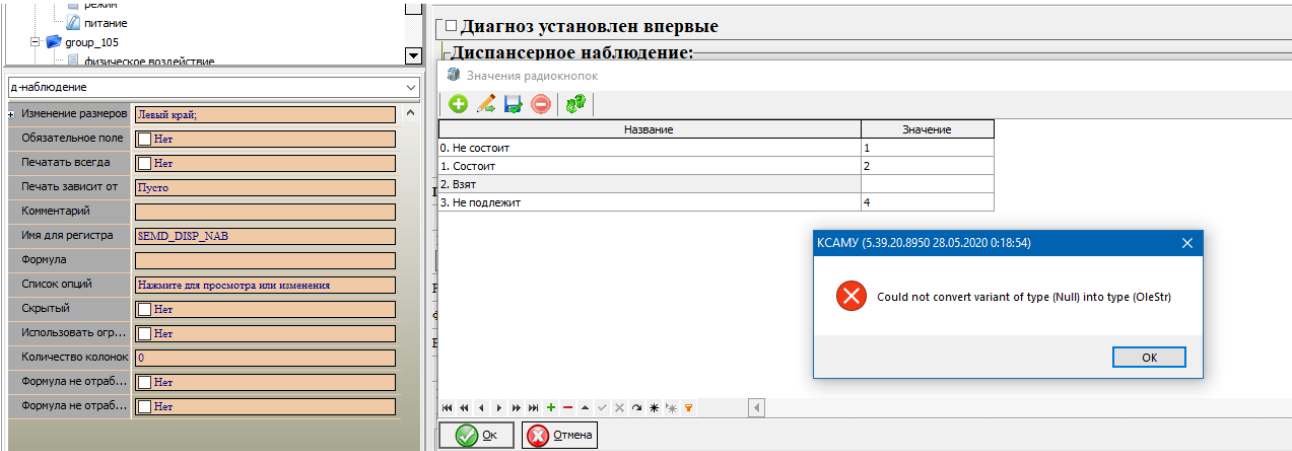Click the green plus add value icon
This screenshot has height=451, width=1292.
pyautogui.click(x=458, y=103)
